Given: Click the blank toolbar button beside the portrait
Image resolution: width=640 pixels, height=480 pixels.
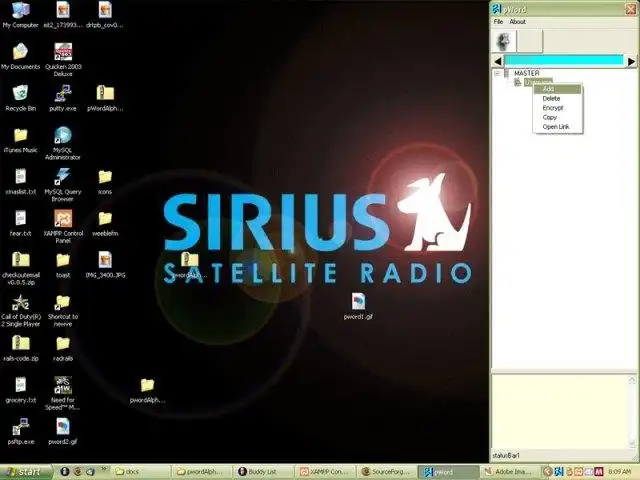Looking at the screenshot, I should pyautogui.click(x=530, y=41).
